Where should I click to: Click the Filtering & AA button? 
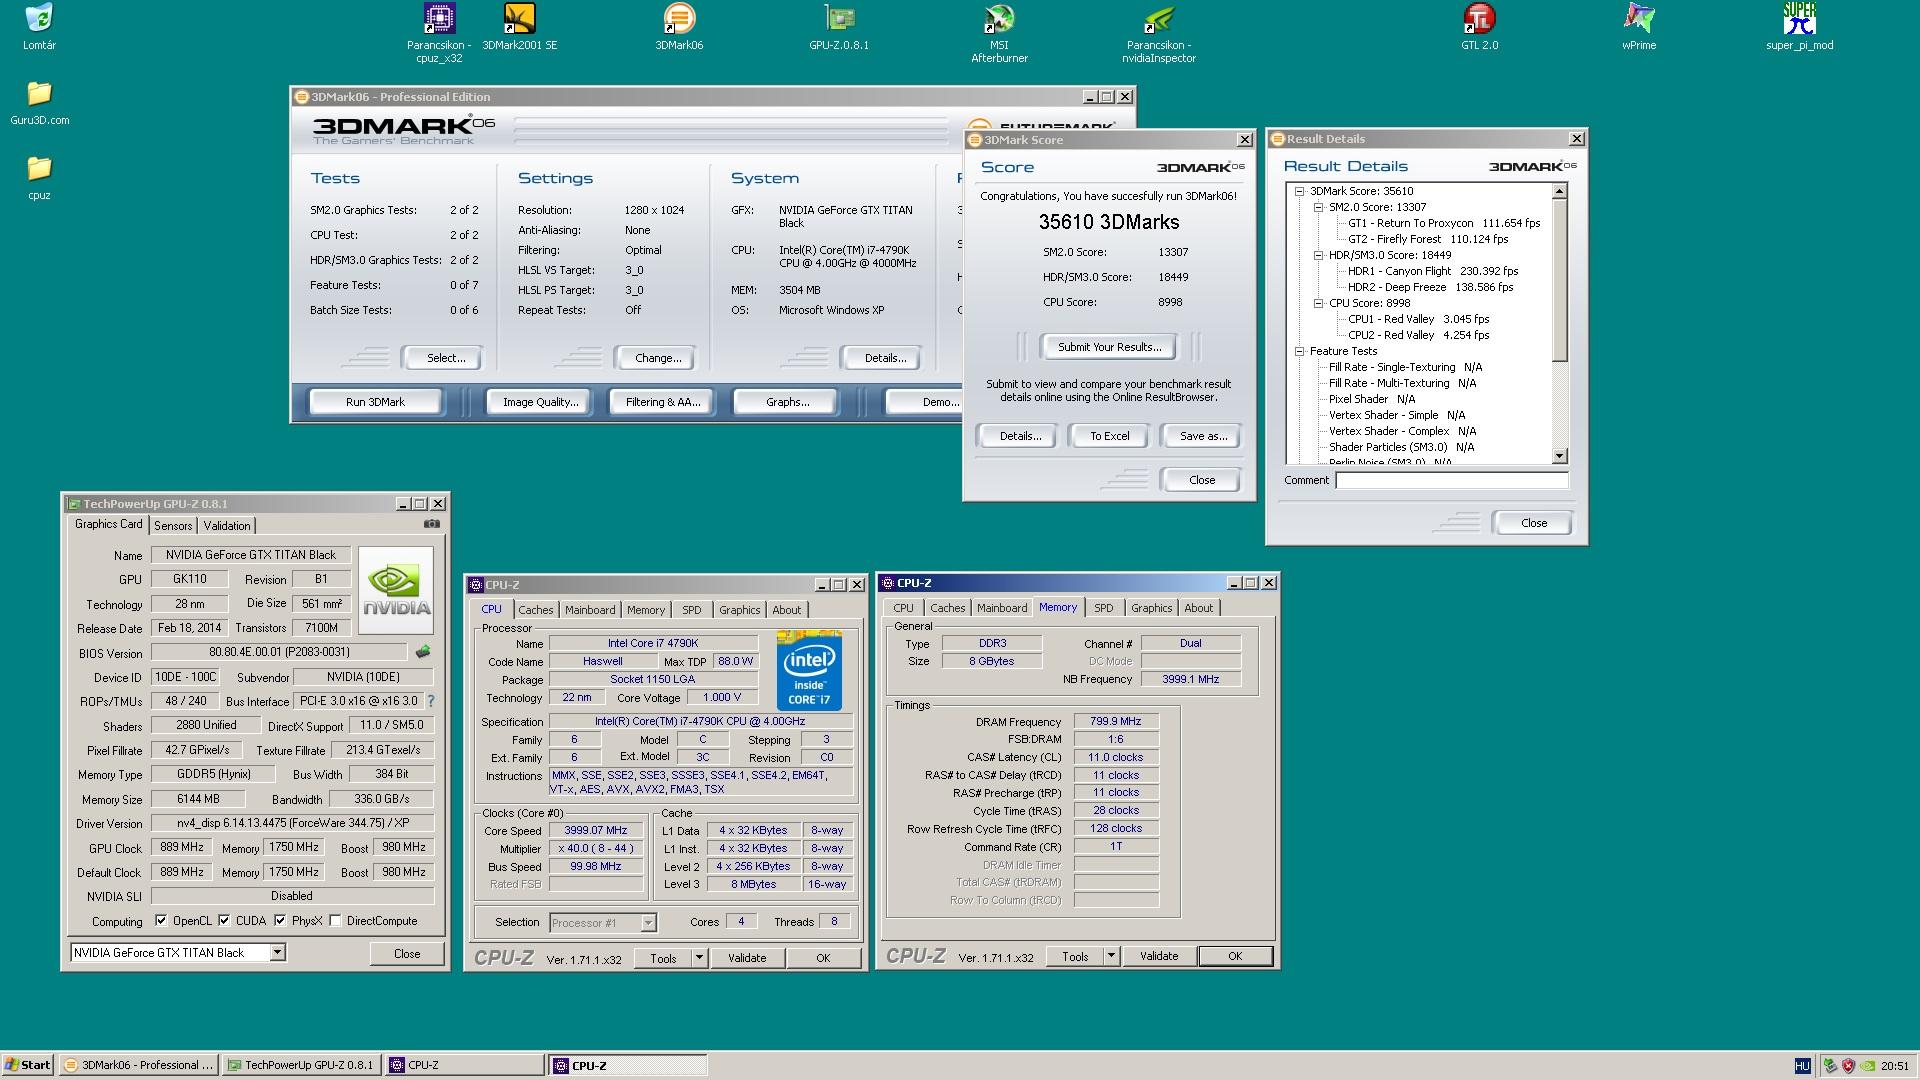[x=662, y=402]
